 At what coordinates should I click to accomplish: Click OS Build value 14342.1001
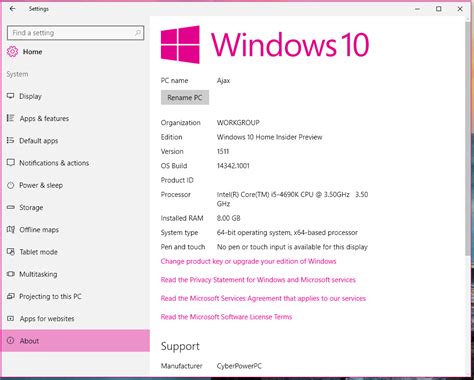tap(233, 166)
